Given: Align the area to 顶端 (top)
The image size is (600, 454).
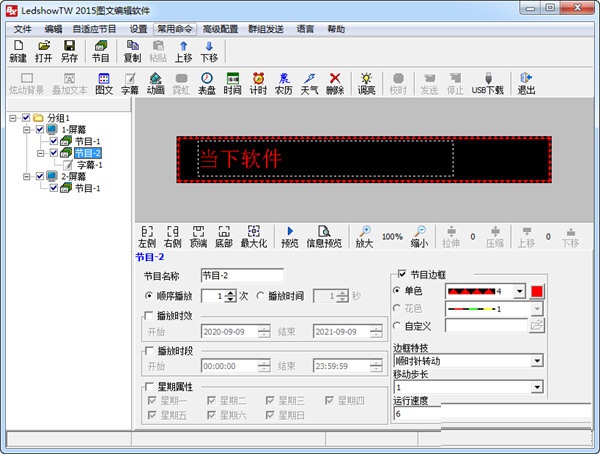Looking at the screenshot, I should pyautogui.click(x=198, y=237).
